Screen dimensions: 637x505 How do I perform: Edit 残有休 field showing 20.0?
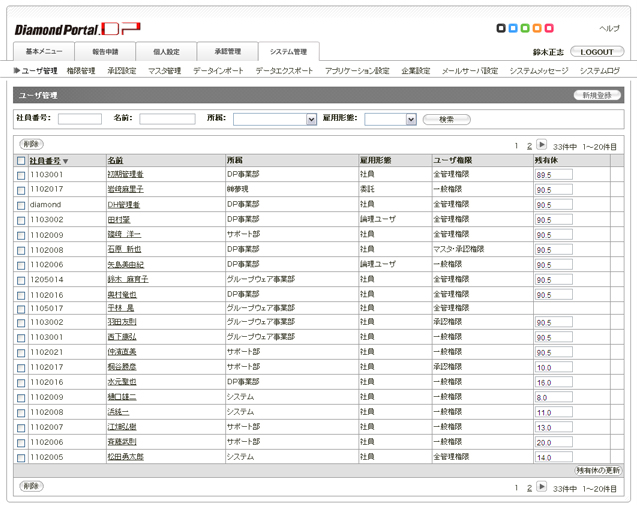pyautogui.click(x=554, y=442)
